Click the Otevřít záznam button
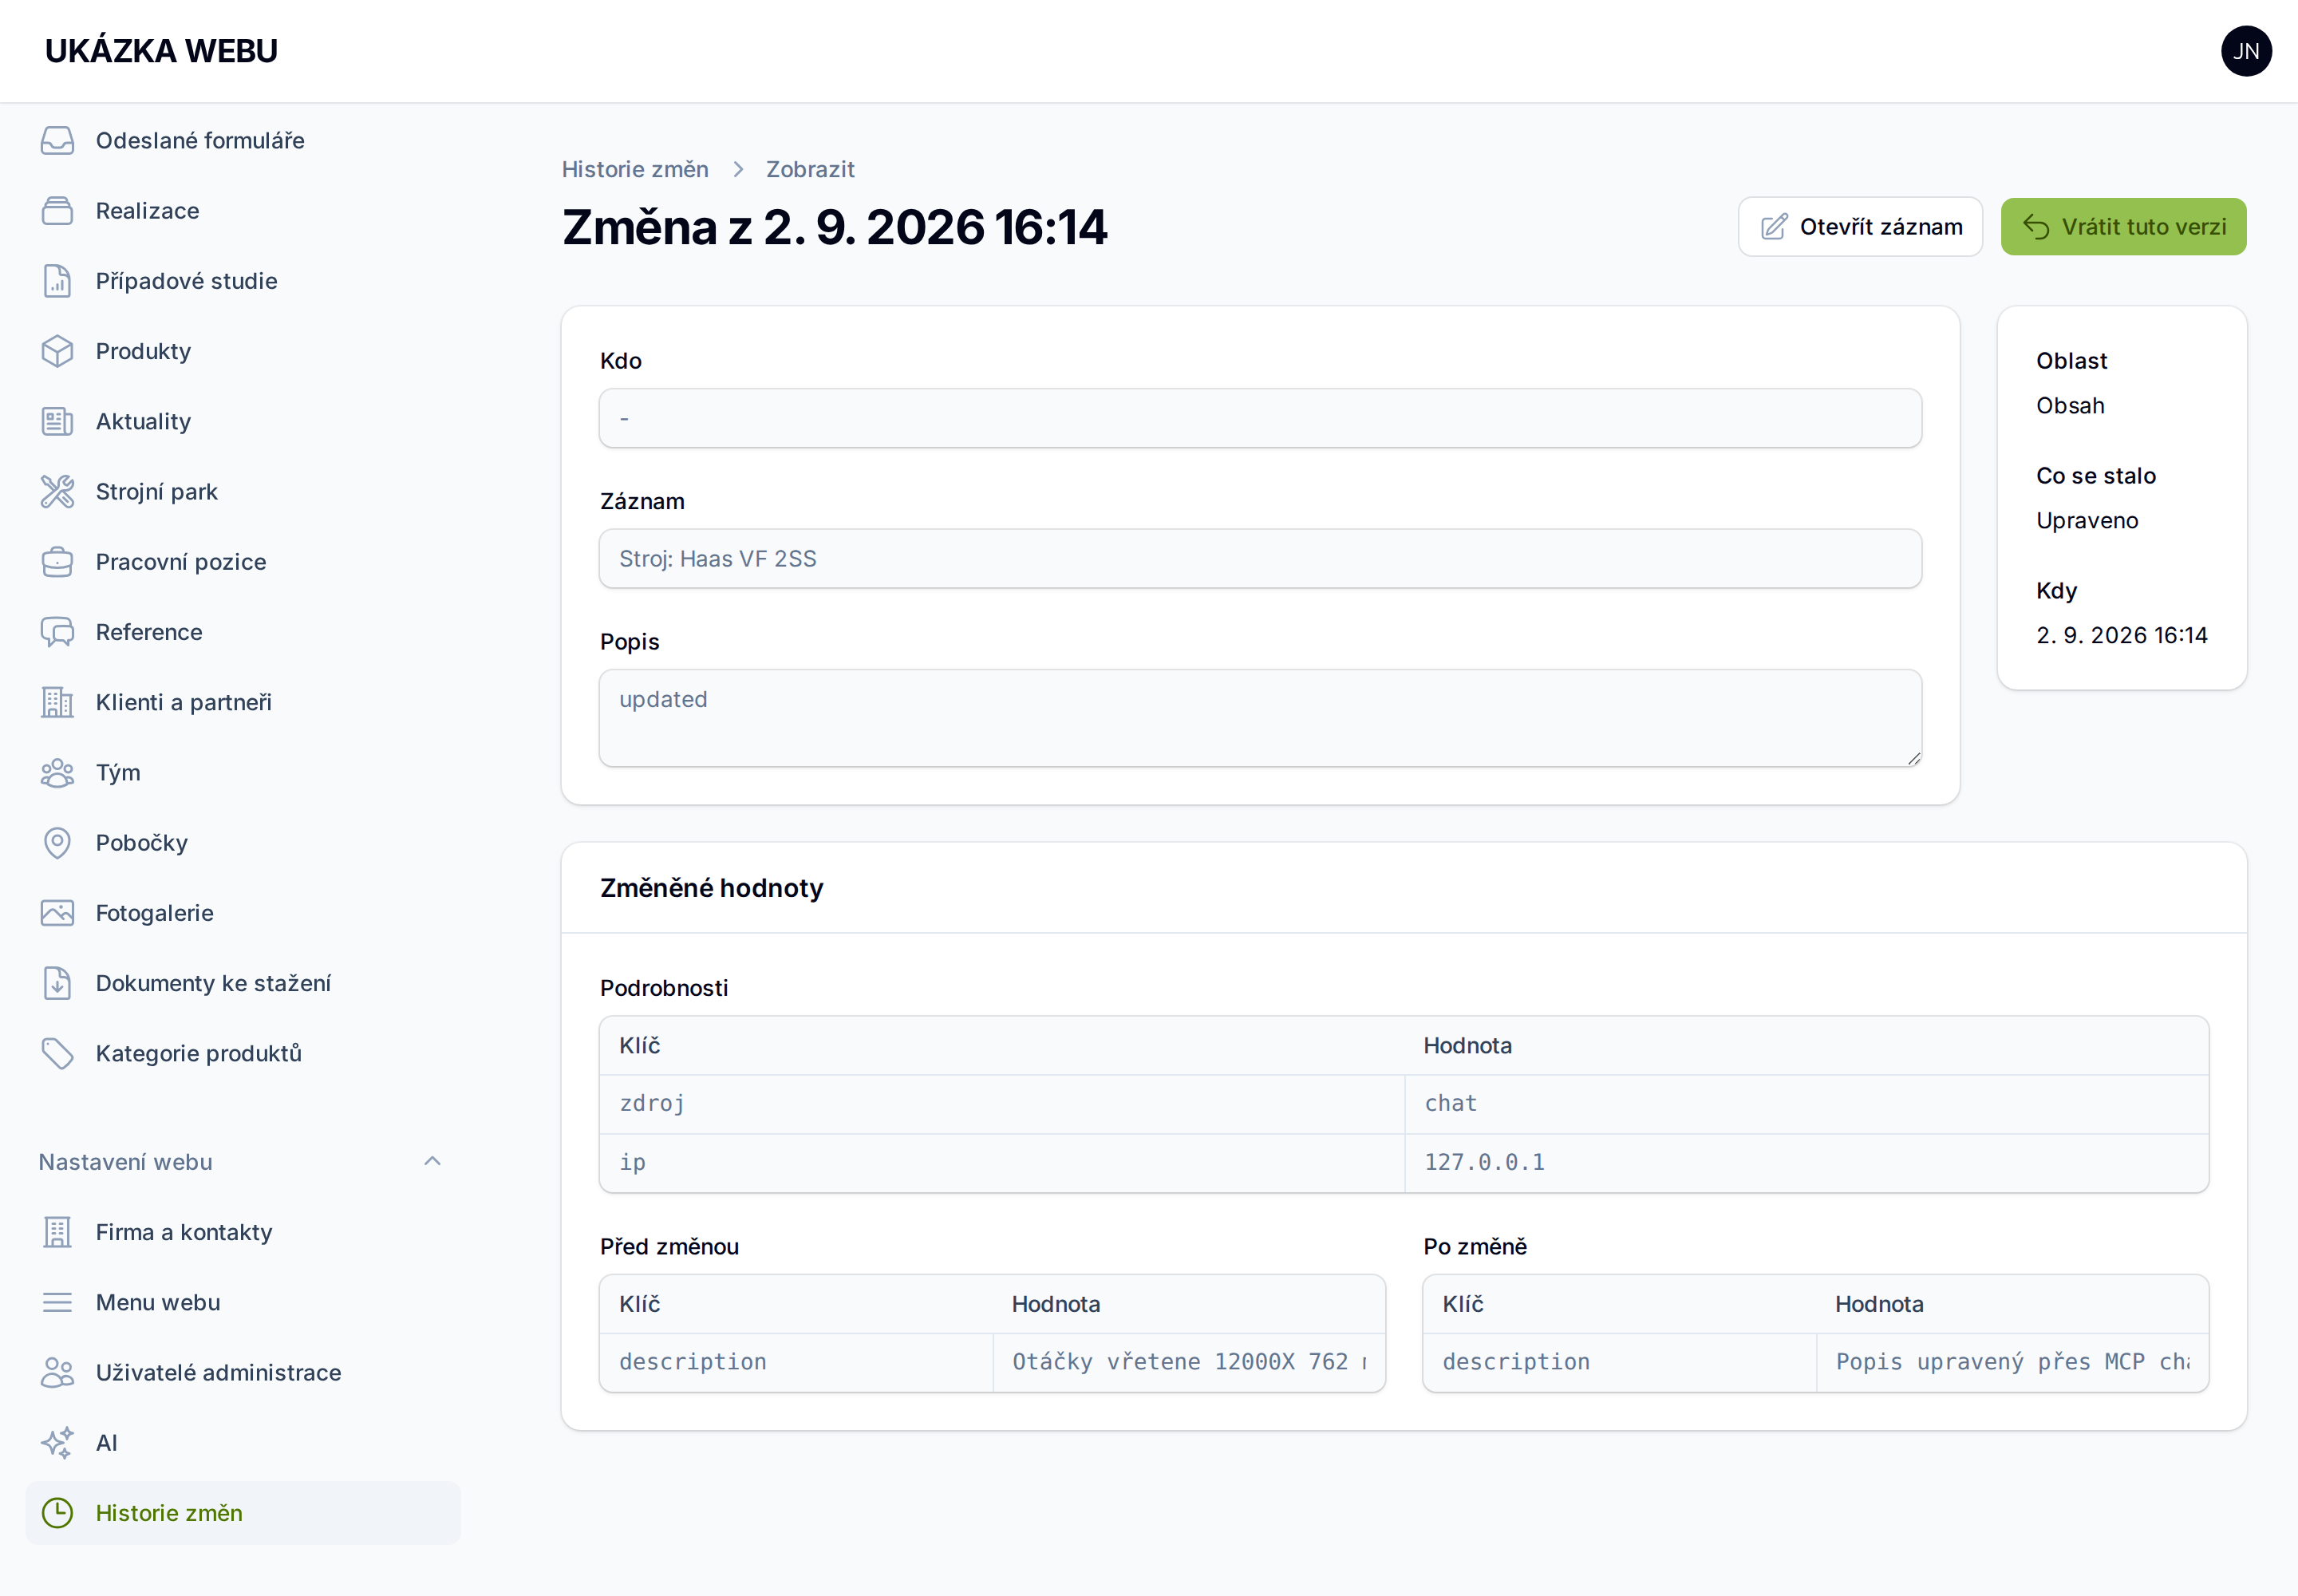 1860,227
